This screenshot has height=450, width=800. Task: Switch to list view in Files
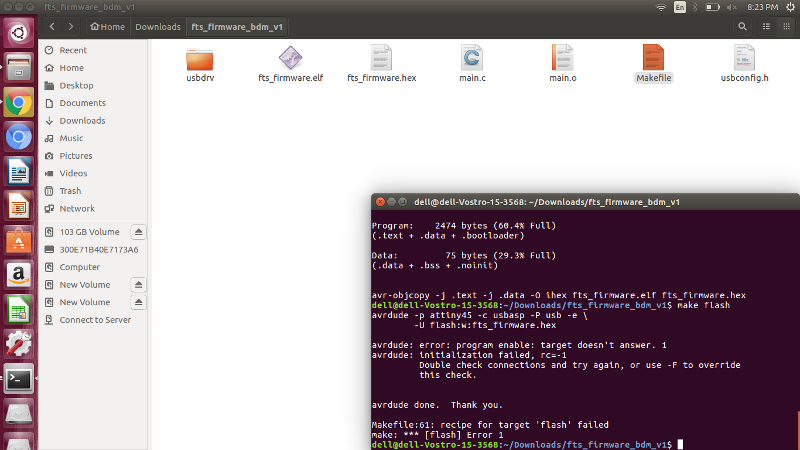pyautogui.click(x=766, y=27)
